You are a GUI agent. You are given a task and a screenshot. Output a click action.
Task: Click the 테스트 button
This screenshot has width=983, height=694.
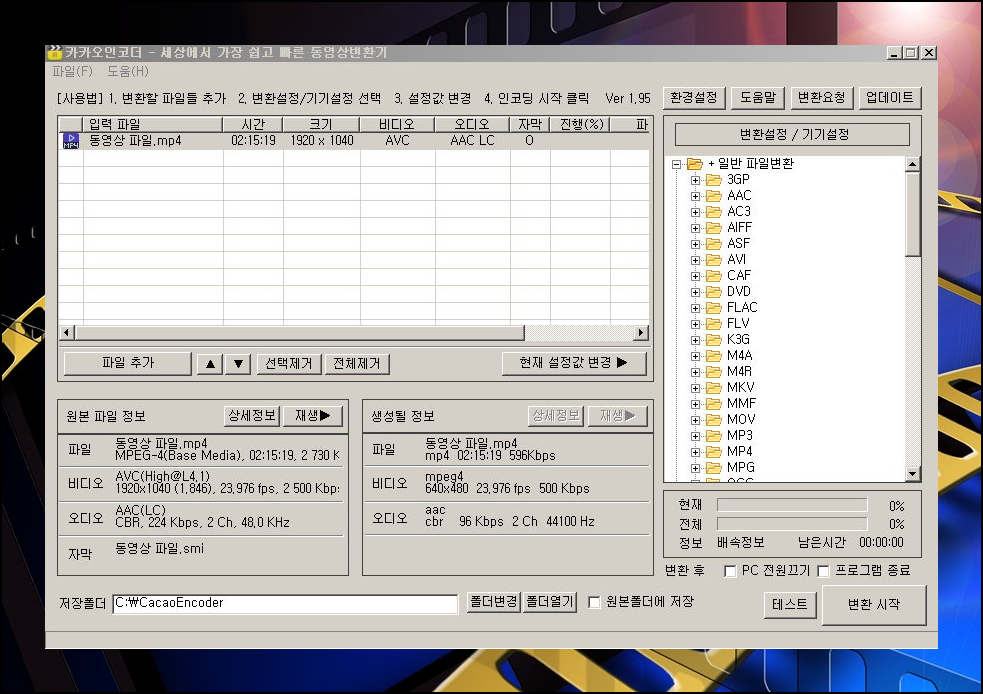click(x=790, y=605)
